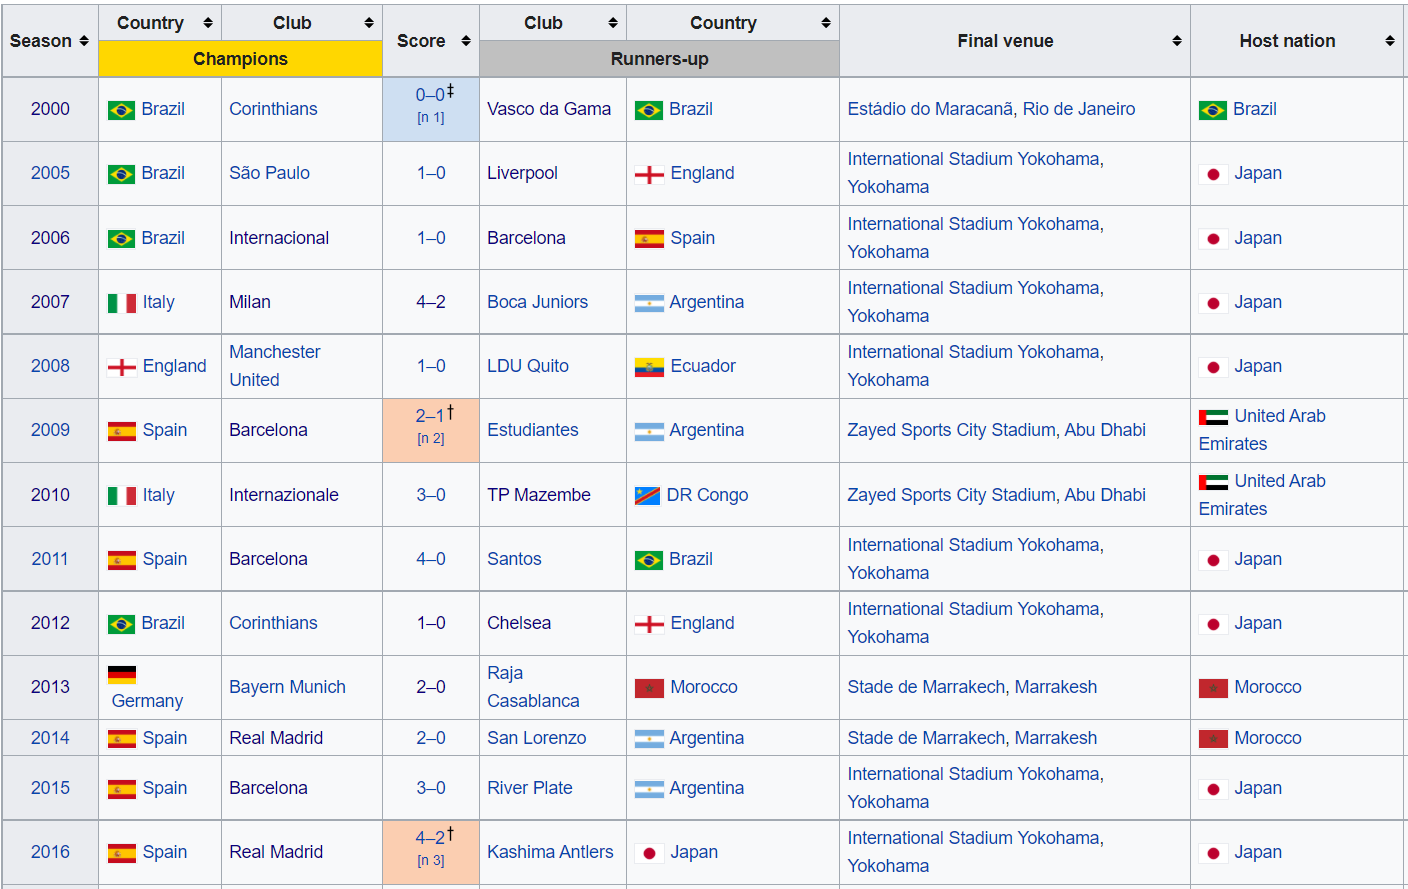Open the 3–0 score link for 2010

(x=431, y=495)
